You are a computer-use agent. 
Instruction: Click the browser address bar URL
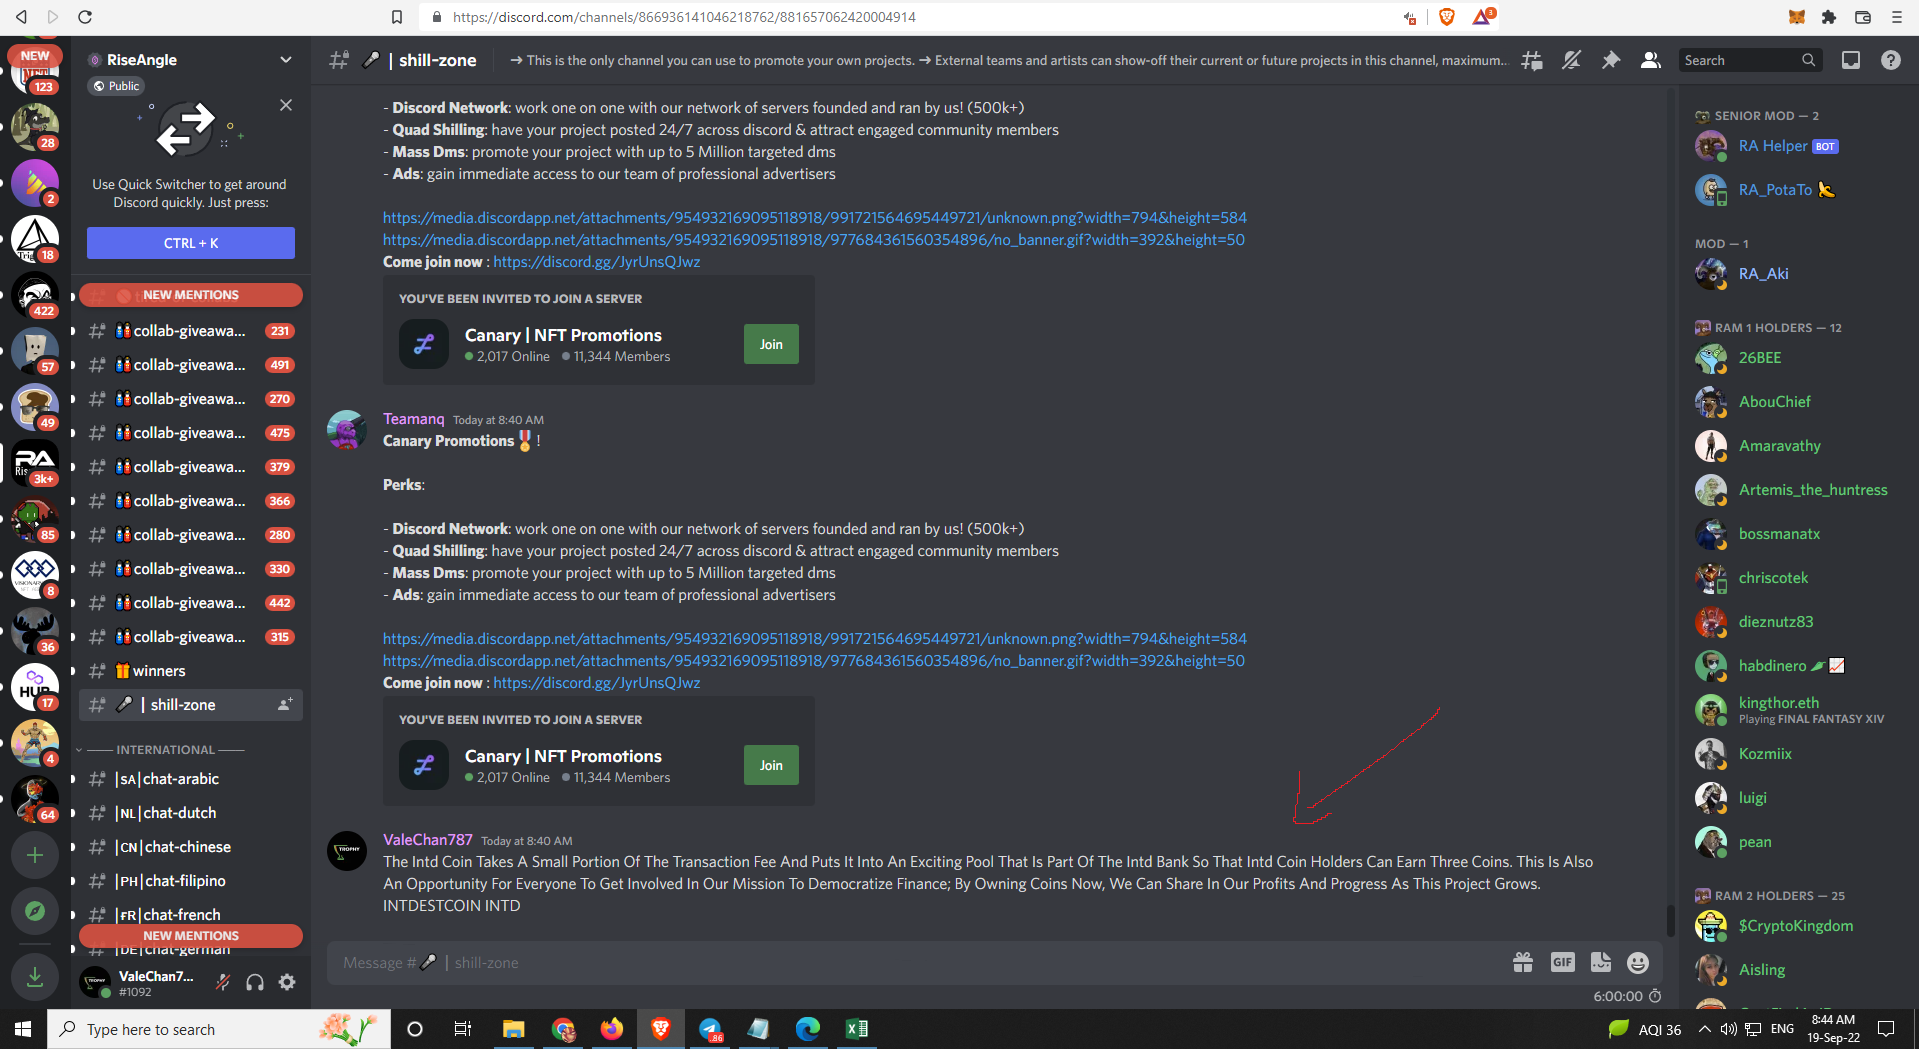point(684,17)
